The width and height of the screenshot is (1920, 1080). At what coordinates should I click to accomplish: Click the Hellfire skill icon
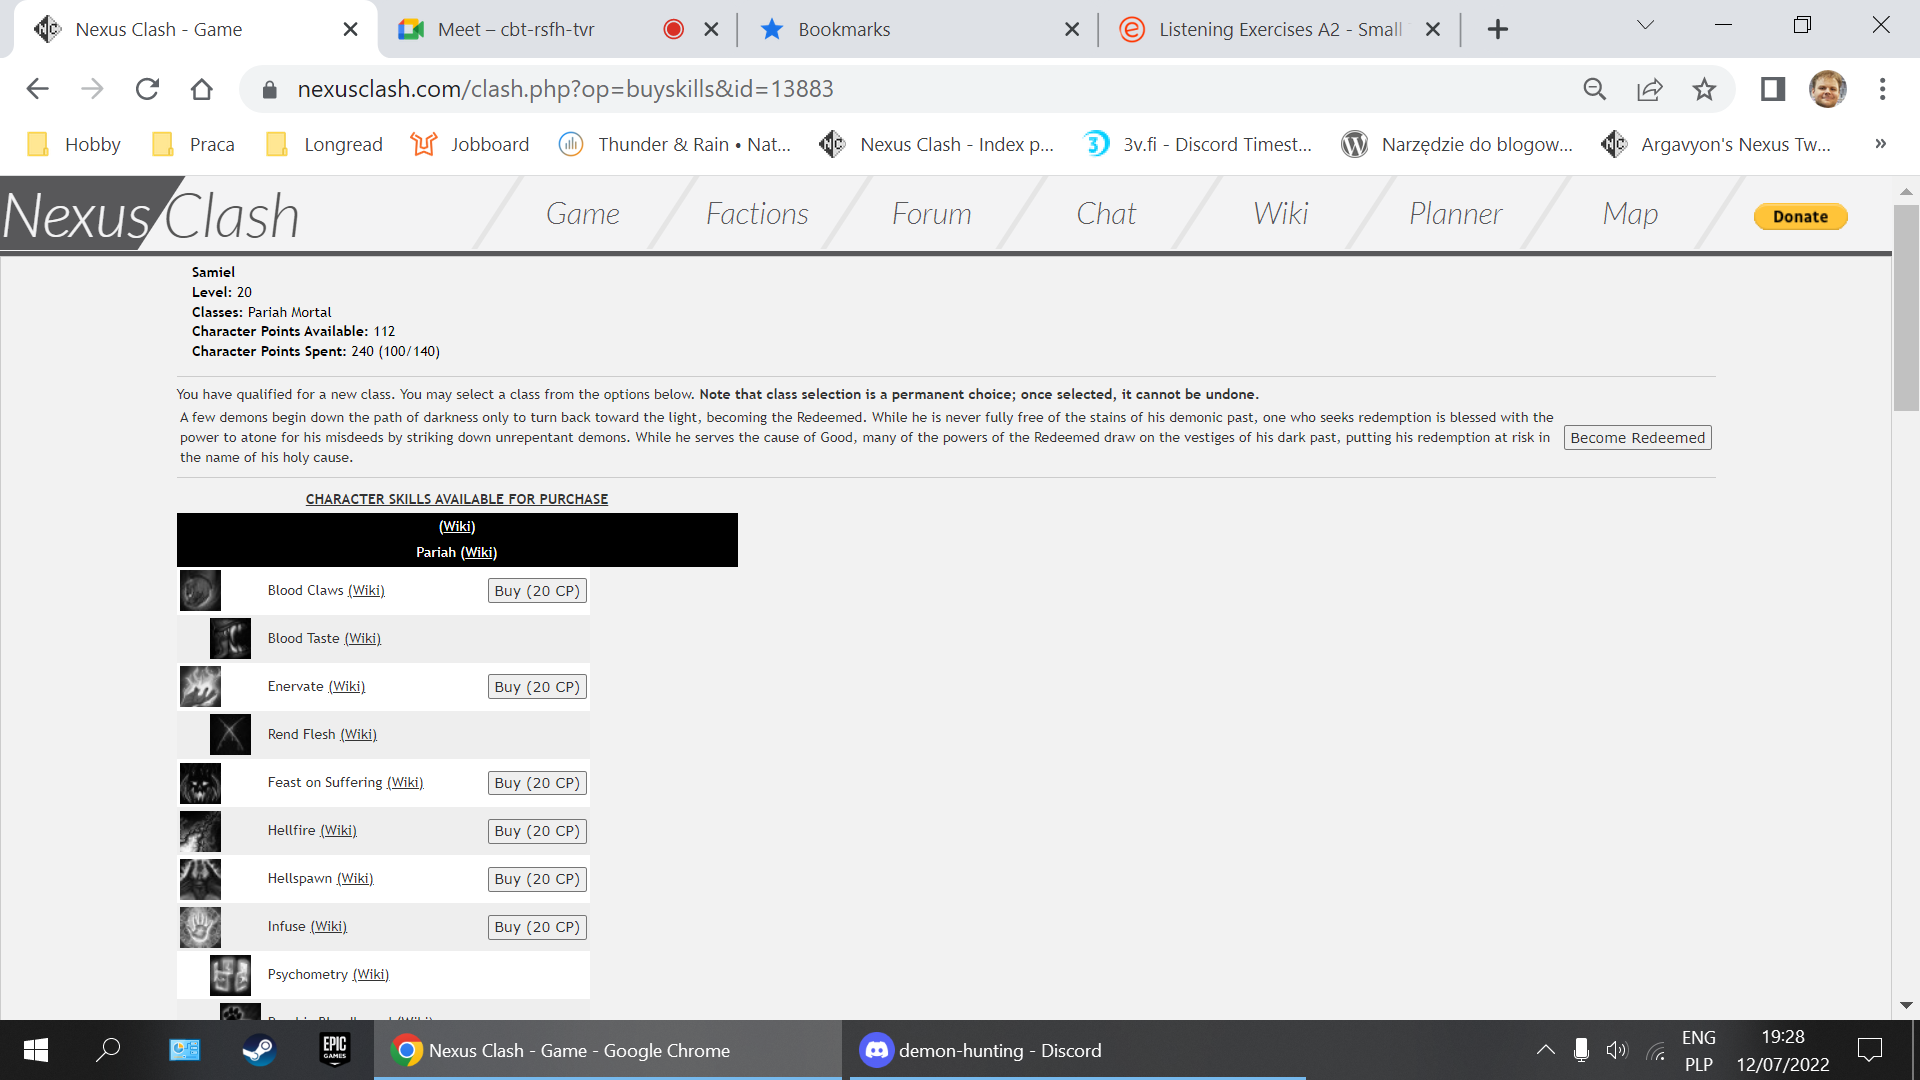pyautogui.click(x=200, y=831)
